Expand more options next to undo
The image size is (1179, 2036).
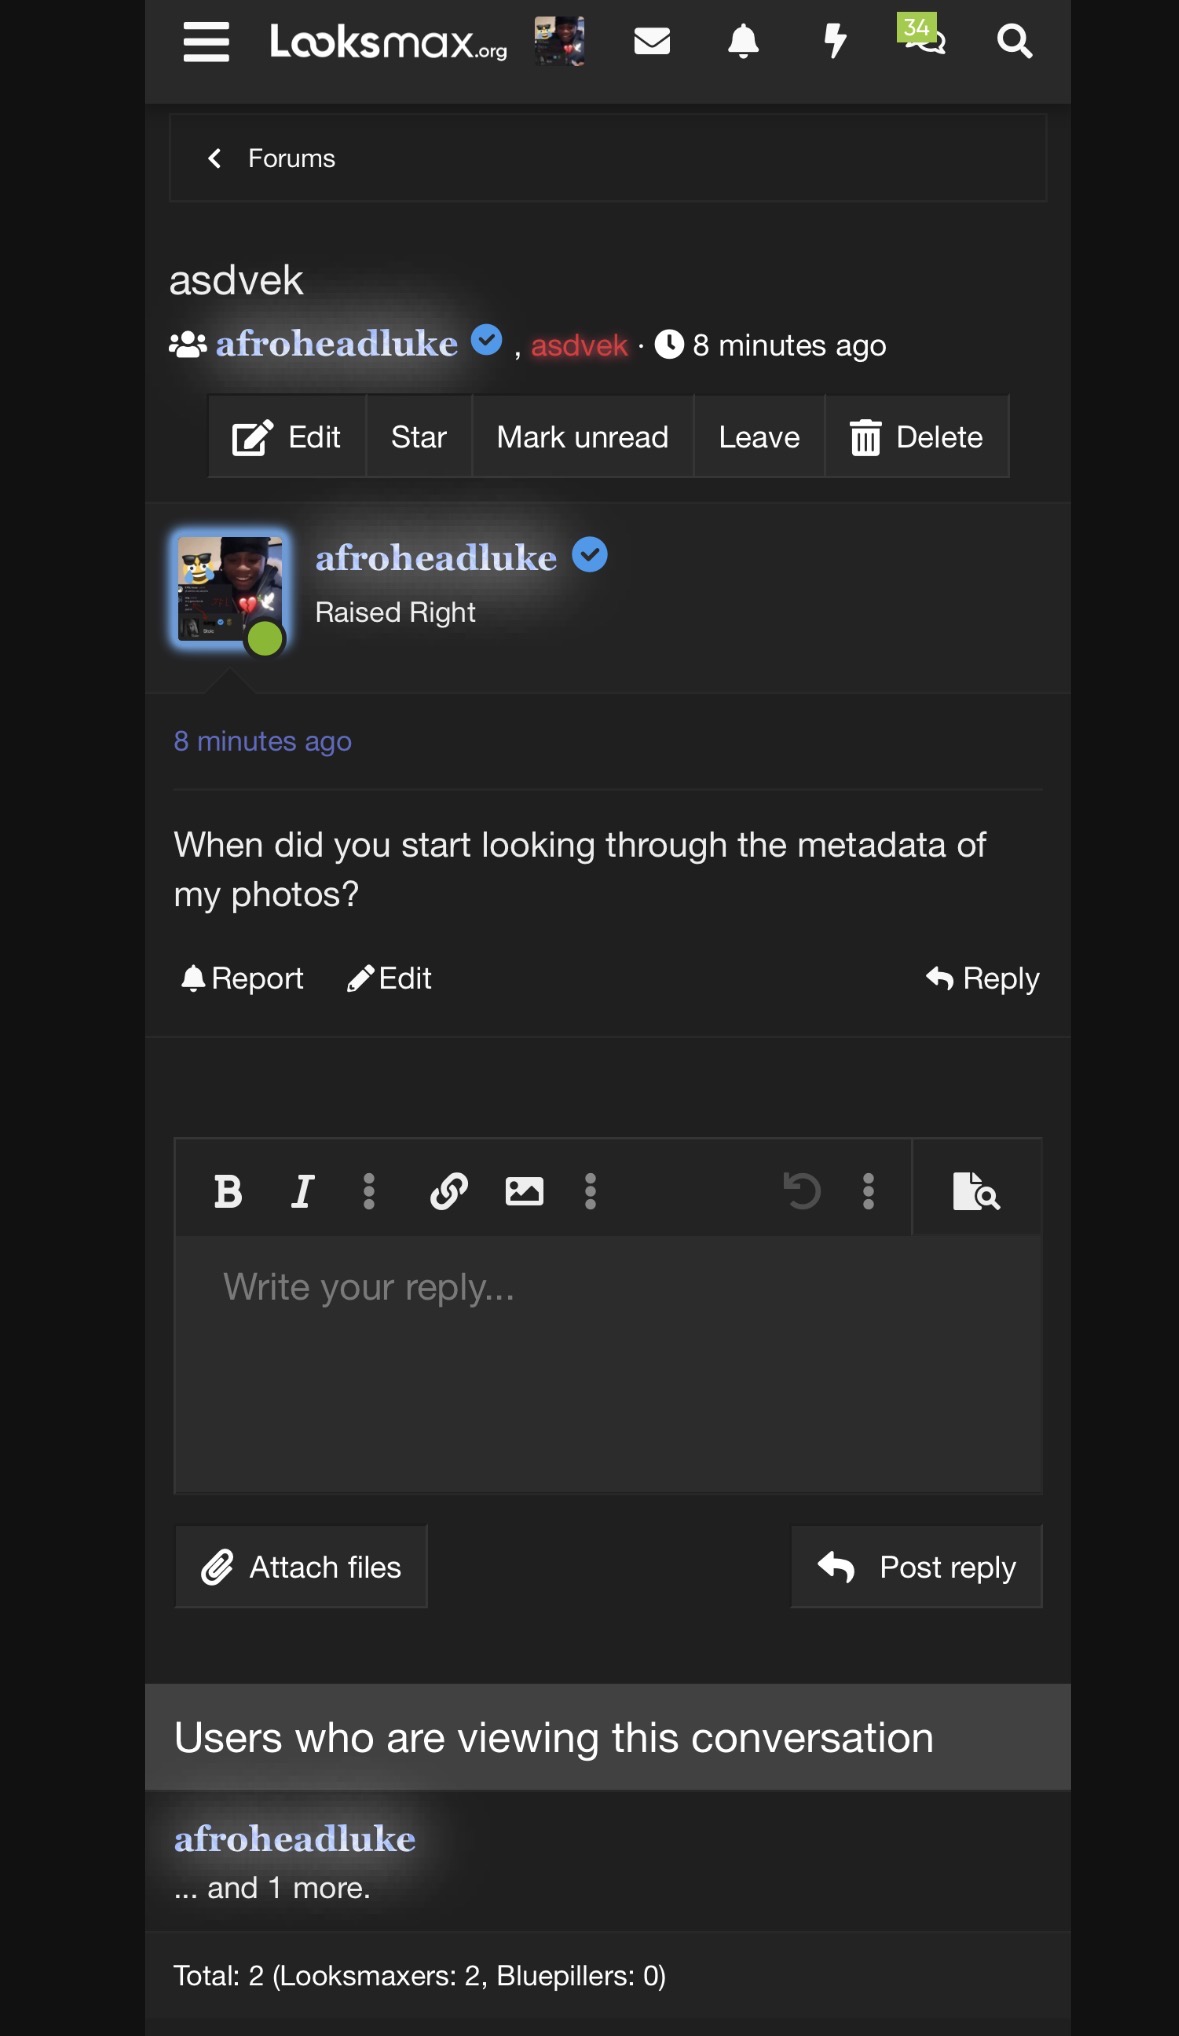(x=868, y=1191)
